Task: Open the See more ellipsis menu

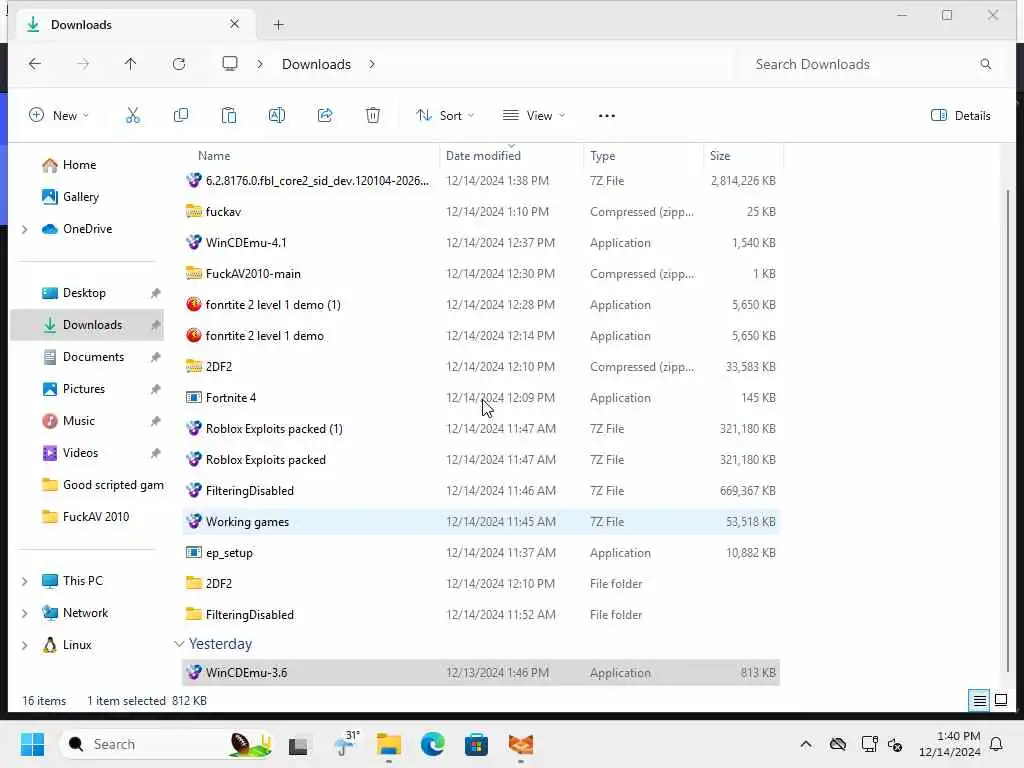Action: tap(607, 116)
